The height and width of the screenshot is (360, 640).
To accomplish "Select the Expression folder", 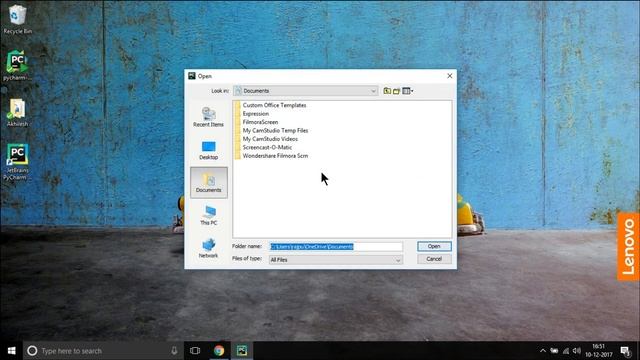I will [x=256, y=113].
